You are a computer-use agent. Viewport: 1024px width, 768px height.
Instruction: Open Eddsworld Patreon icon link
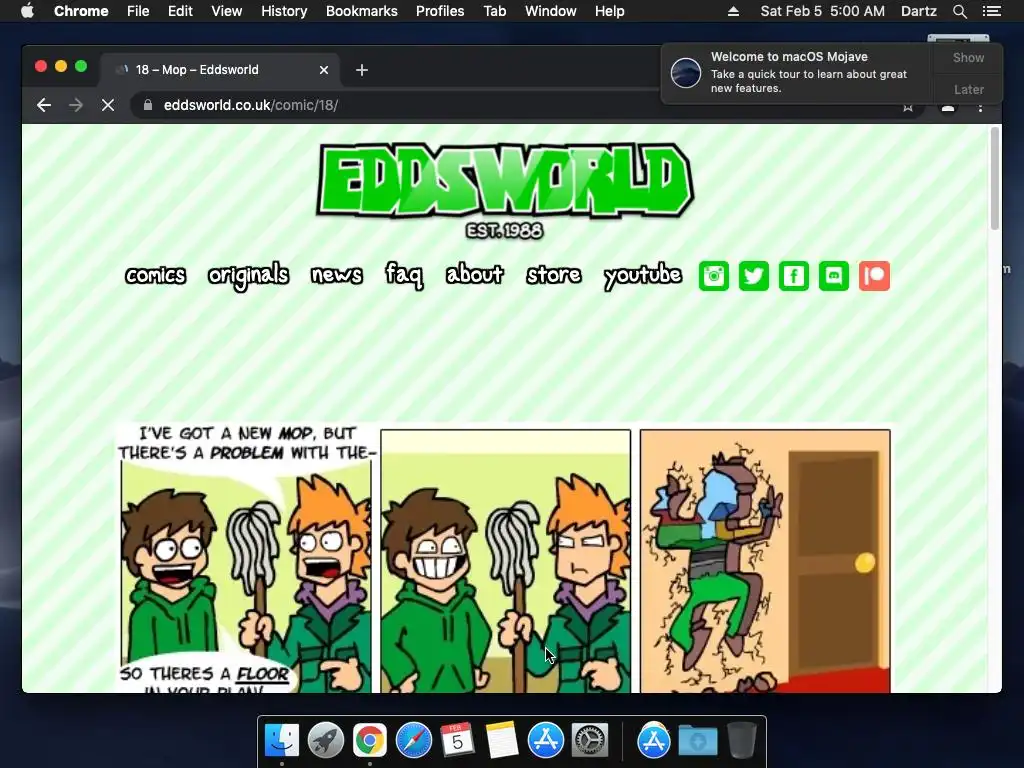click(874, 276)
